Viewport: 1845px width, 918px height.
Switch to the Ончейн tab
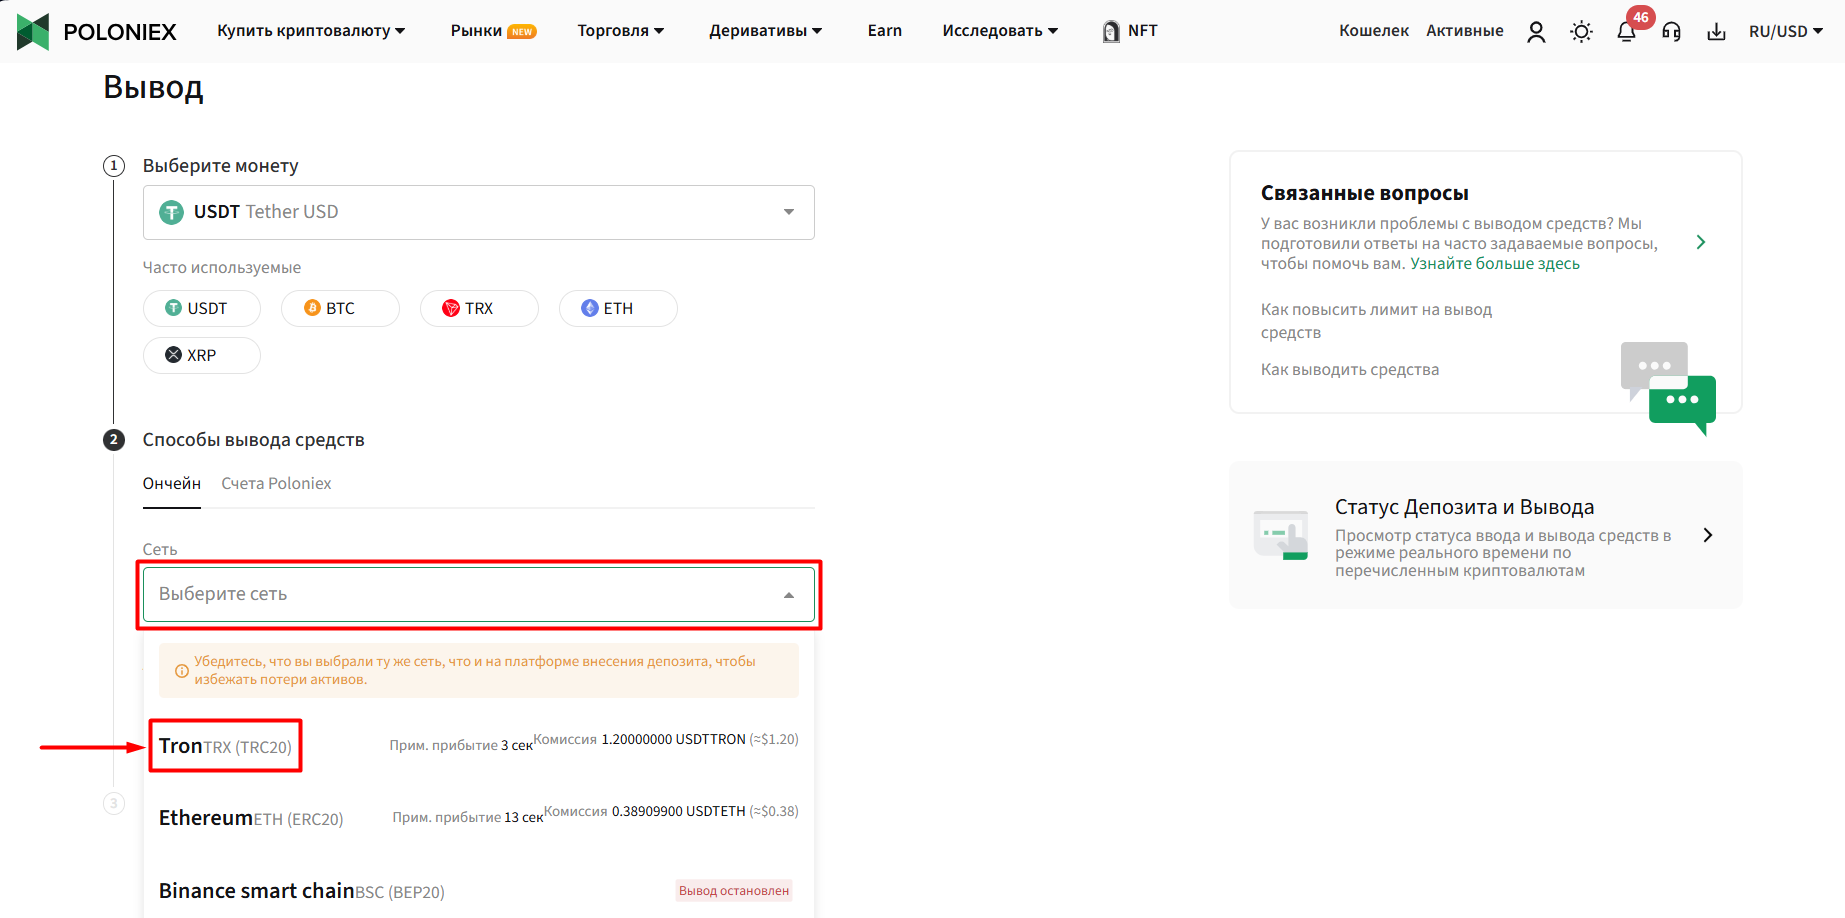pyautogui.click(x=172, y=484)
